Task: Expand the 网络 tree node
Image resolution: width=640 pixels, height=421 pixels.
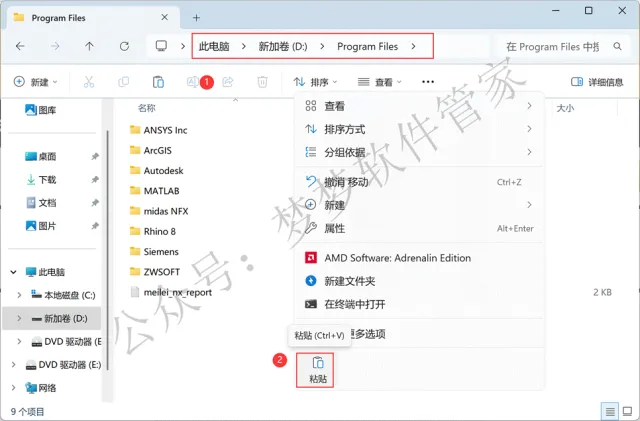Action: pos(13,388)
